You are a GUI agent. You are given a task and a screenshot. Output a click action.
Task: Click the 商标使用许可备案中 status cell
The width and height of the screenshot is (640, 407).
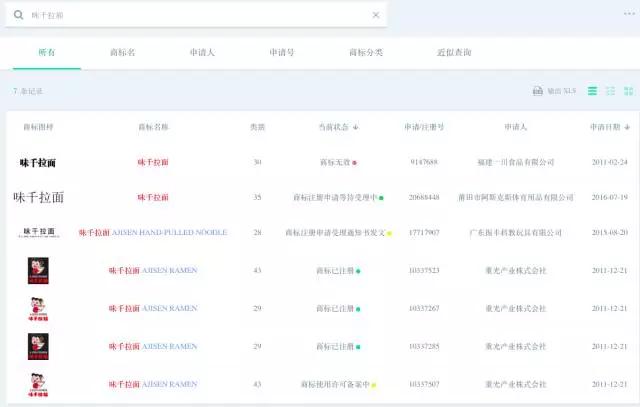(338, 385)
